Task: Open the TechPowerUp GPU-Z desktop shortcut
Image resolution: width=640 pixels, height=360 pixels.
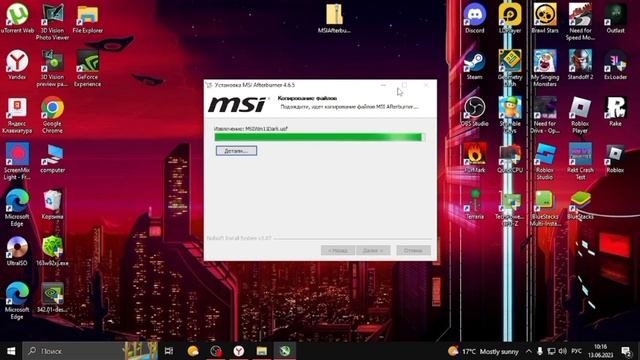Action: (510, 208)
